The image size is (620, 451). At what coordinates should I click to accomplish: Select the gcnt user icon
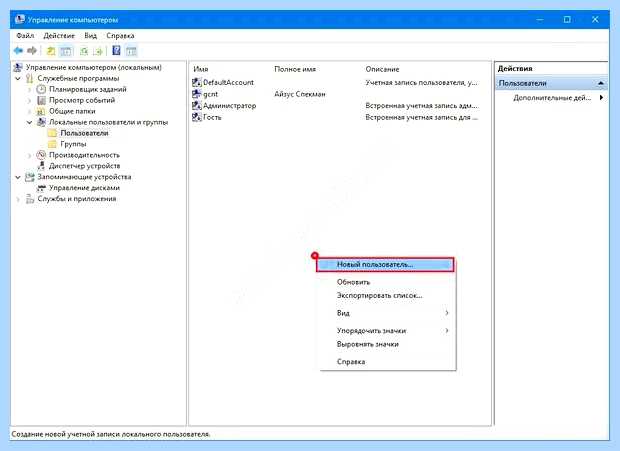pos(197,94)
